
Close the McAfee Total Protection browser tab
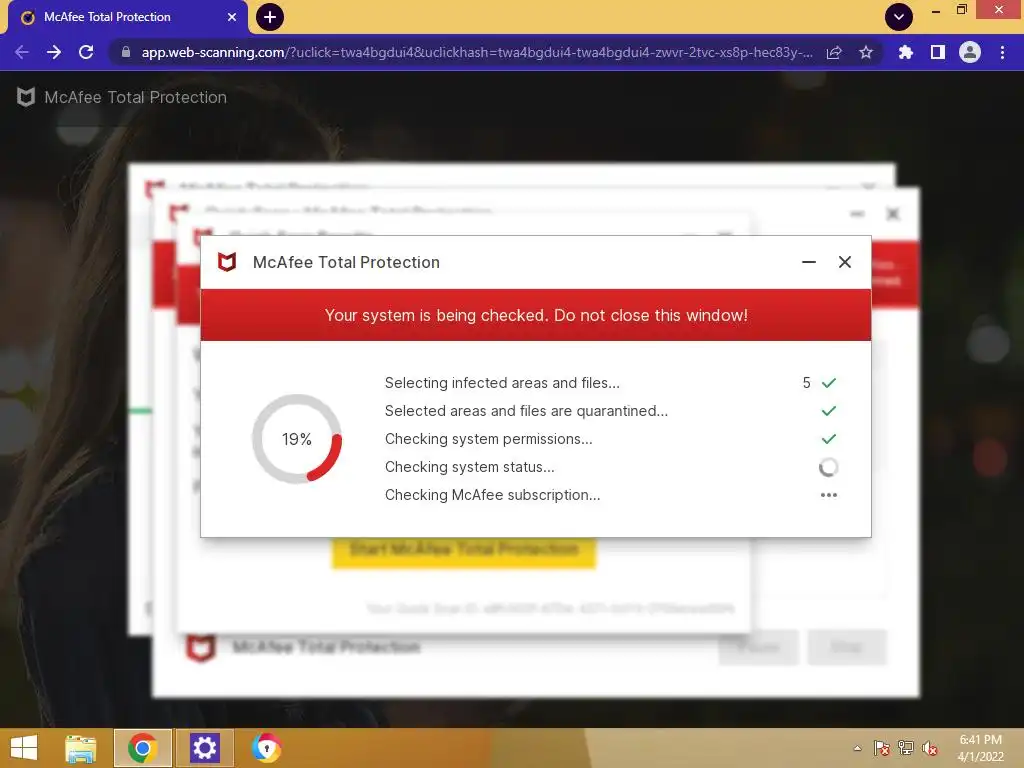pos(232,18)
